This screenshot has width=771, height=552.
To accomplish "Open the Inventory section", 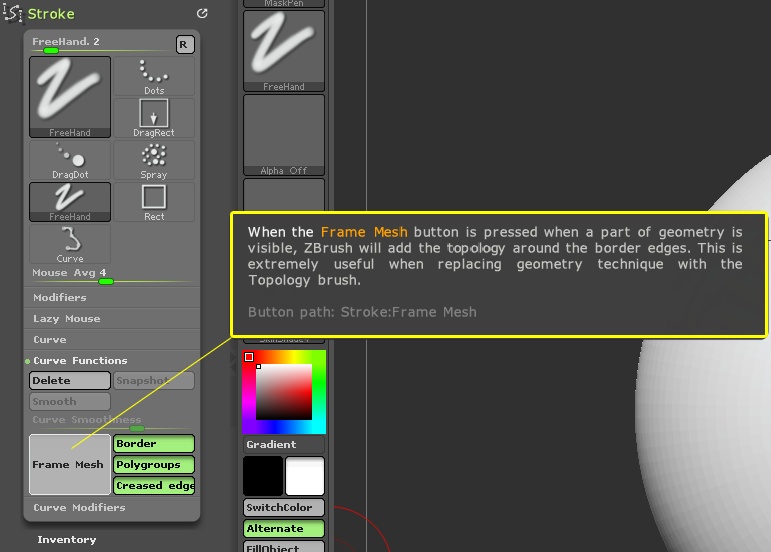I will click(67, 540).
